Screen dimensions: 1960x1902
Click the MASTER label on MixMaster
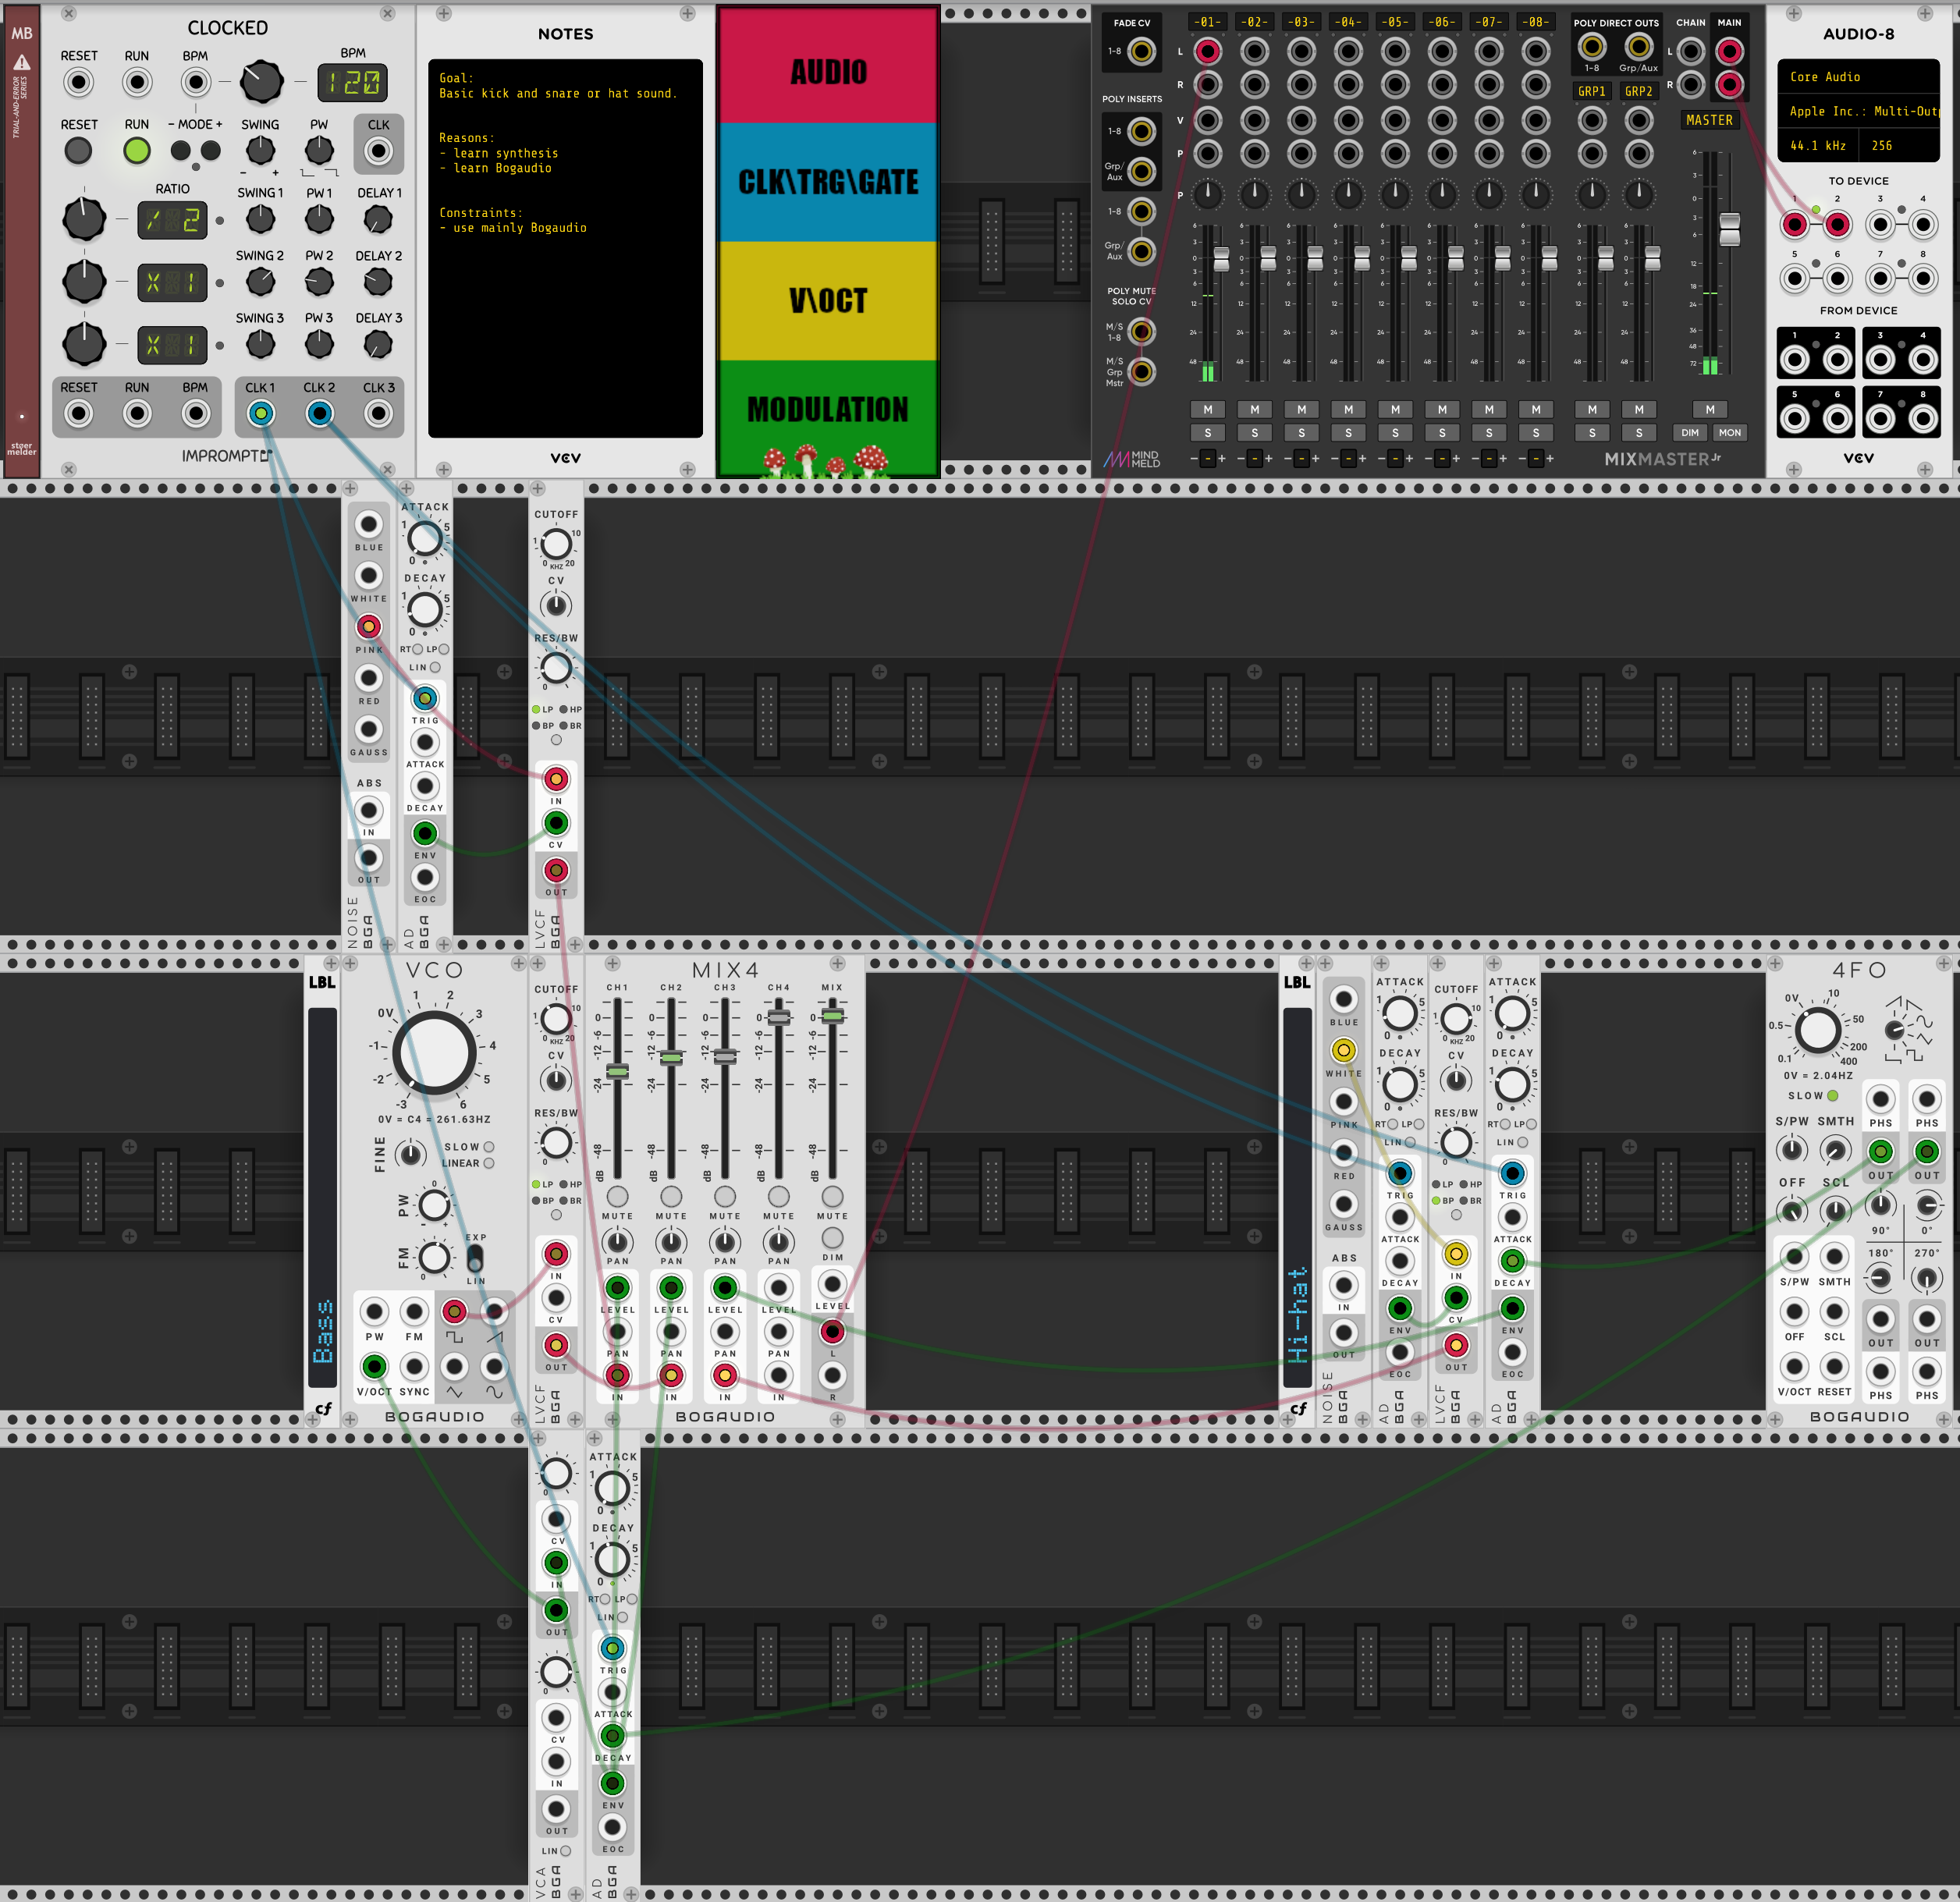point(1710,120)
